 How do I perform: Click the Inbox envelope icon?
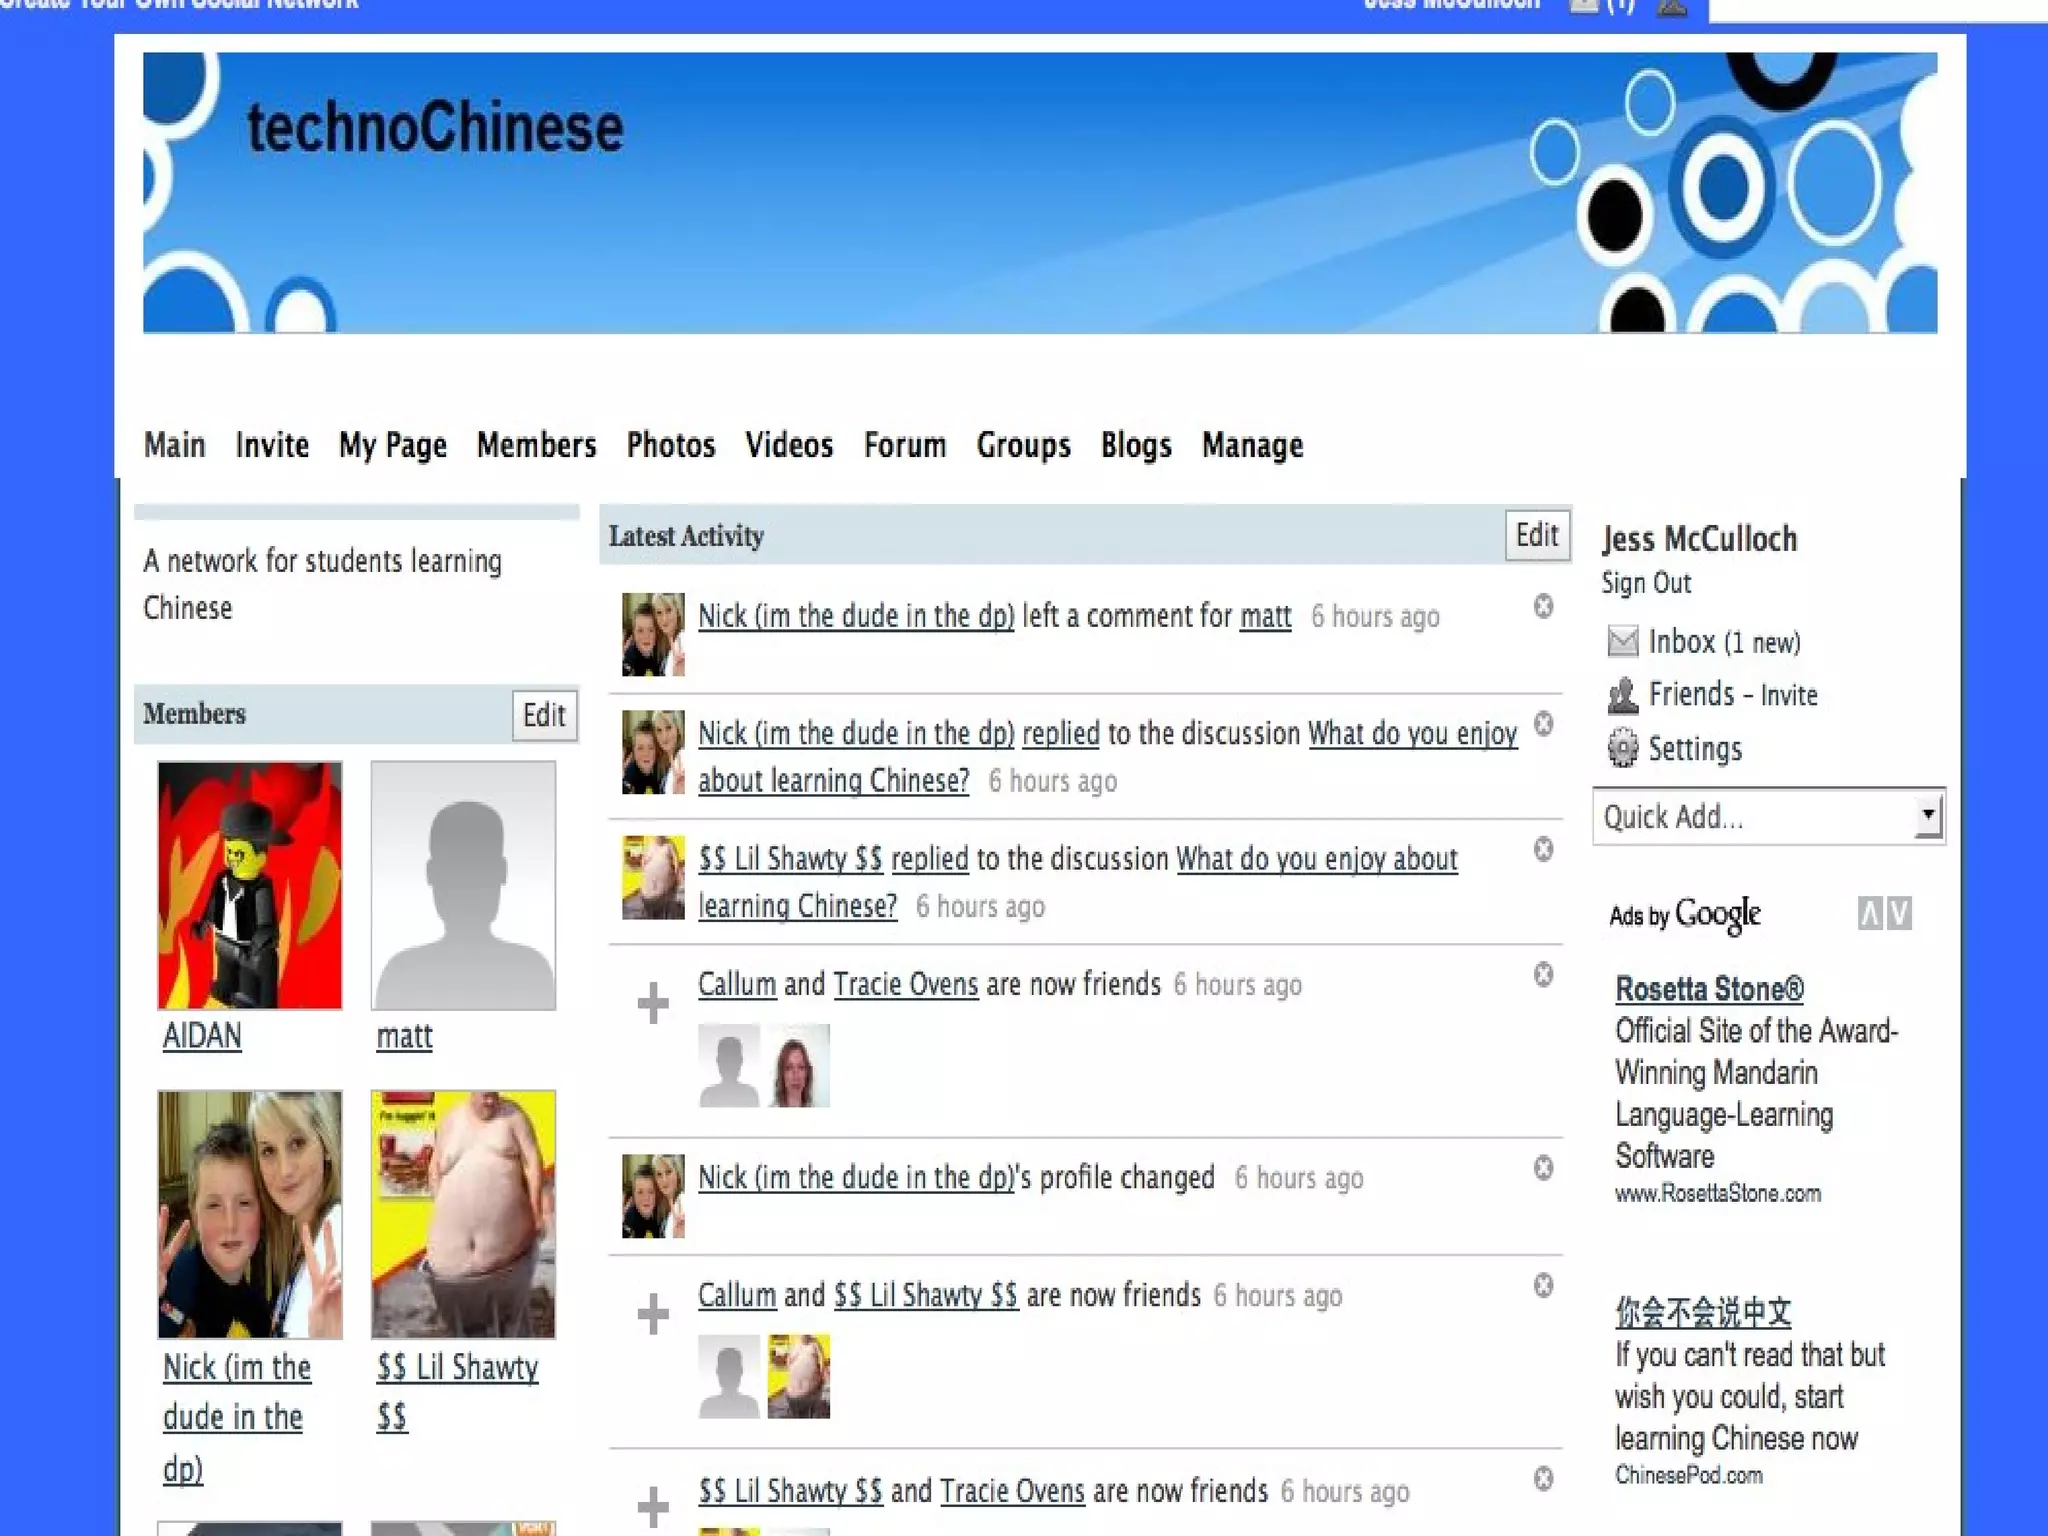(1622, 641)
